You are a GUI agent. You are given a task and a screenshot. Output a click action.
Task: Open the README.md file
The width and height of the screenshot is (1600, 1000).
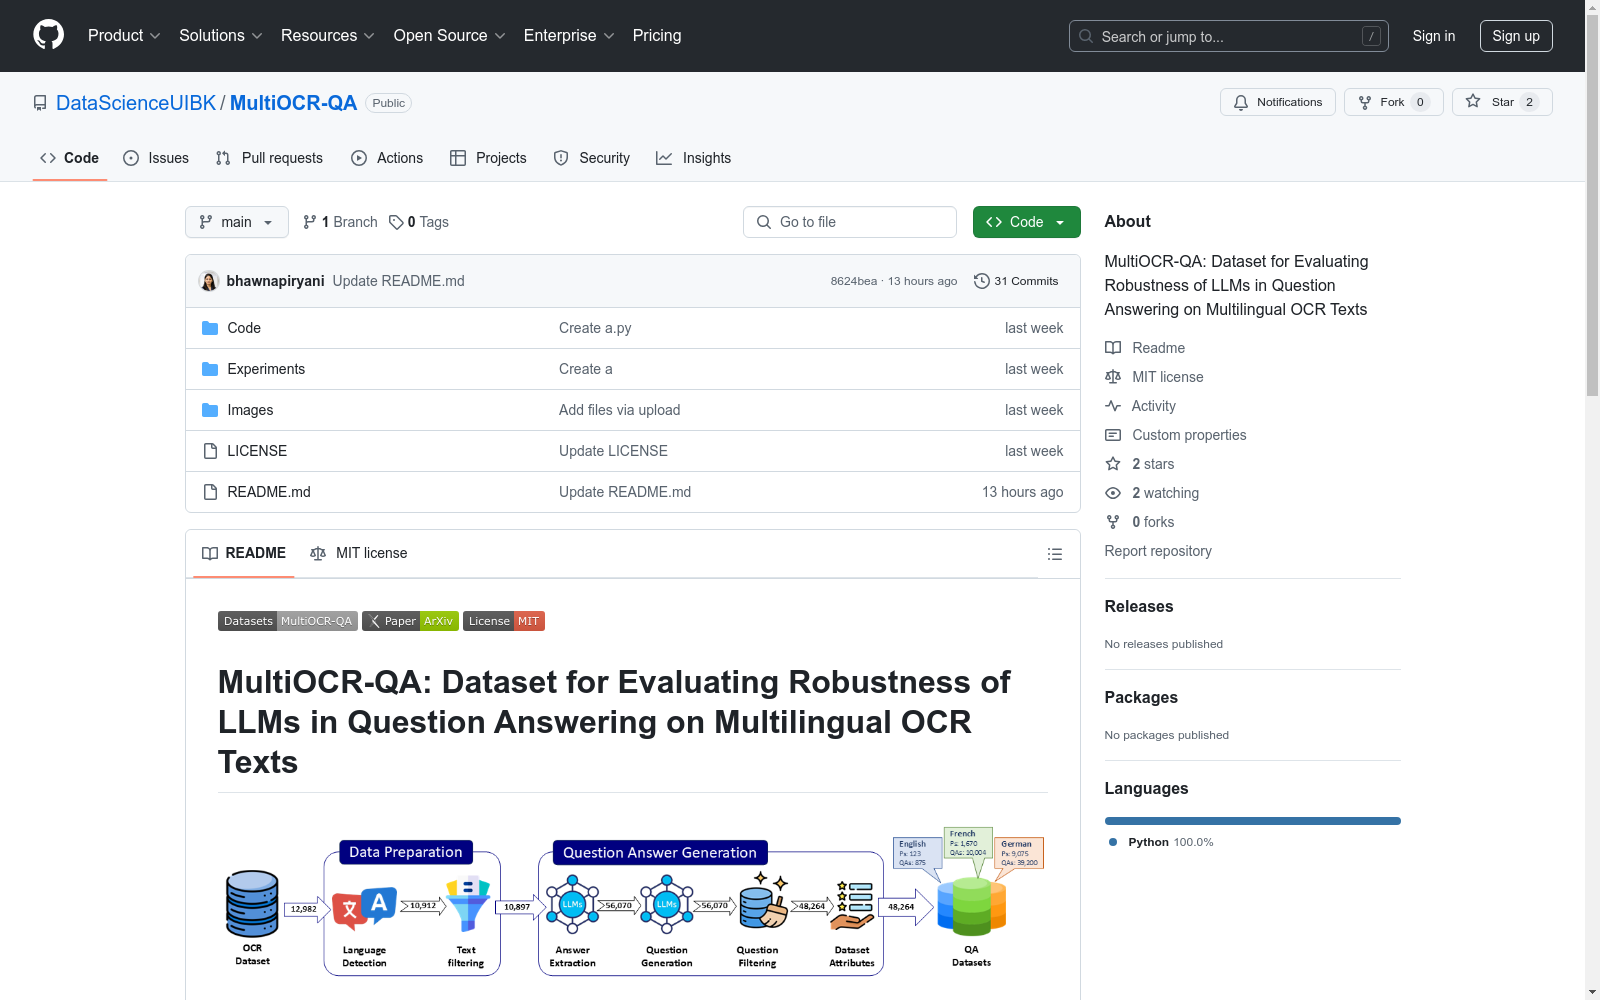pyautogui.click(x=269, y=492)
